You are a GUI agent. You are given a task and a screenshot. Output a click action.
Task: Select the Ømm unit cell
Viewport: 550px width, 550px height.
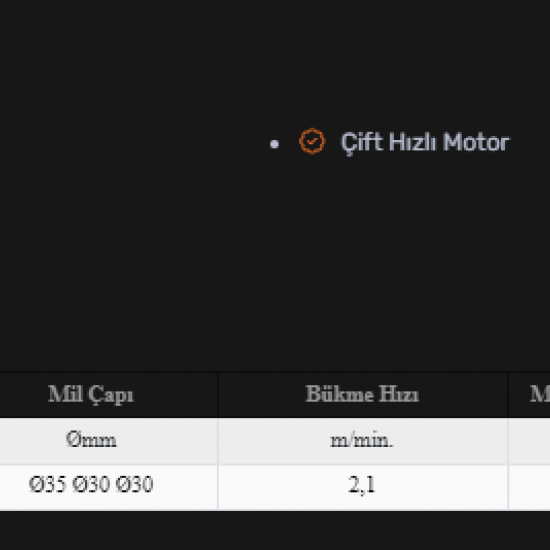coord(91,441)
